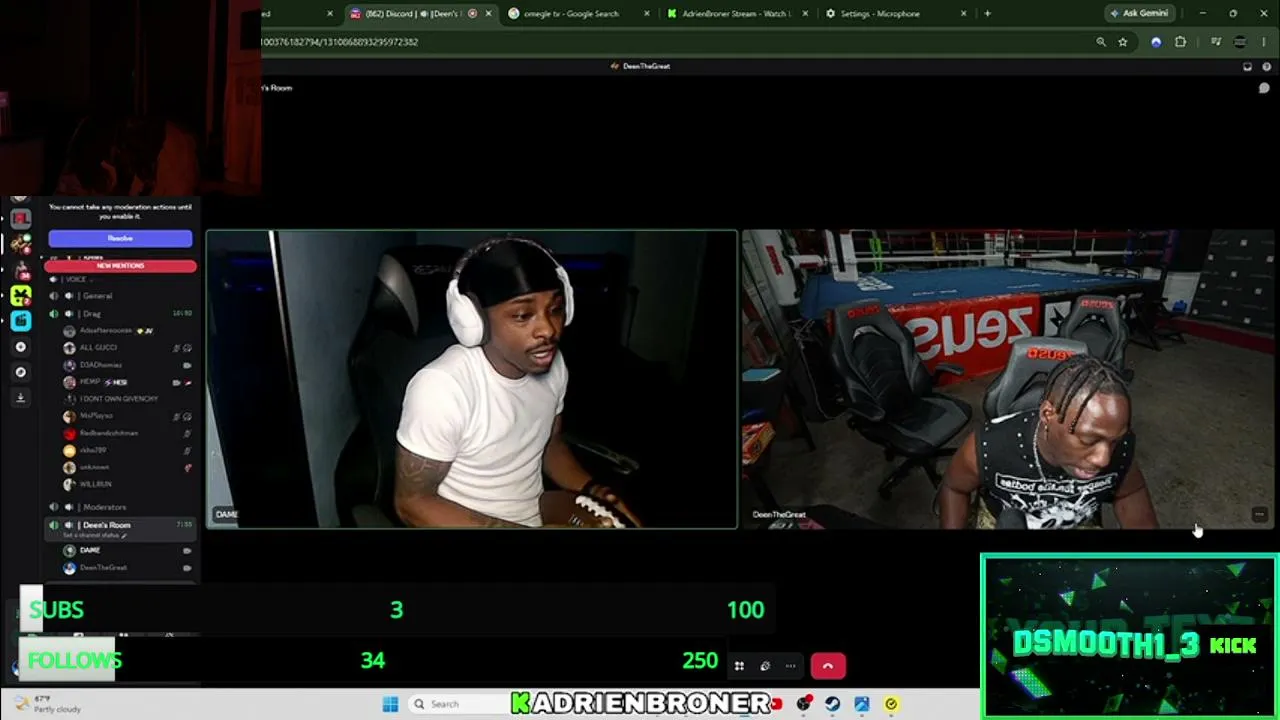This screenshot has width=1280, height=720.
Task: Click the call activities icon beside the grid
Action: (765, 666)
